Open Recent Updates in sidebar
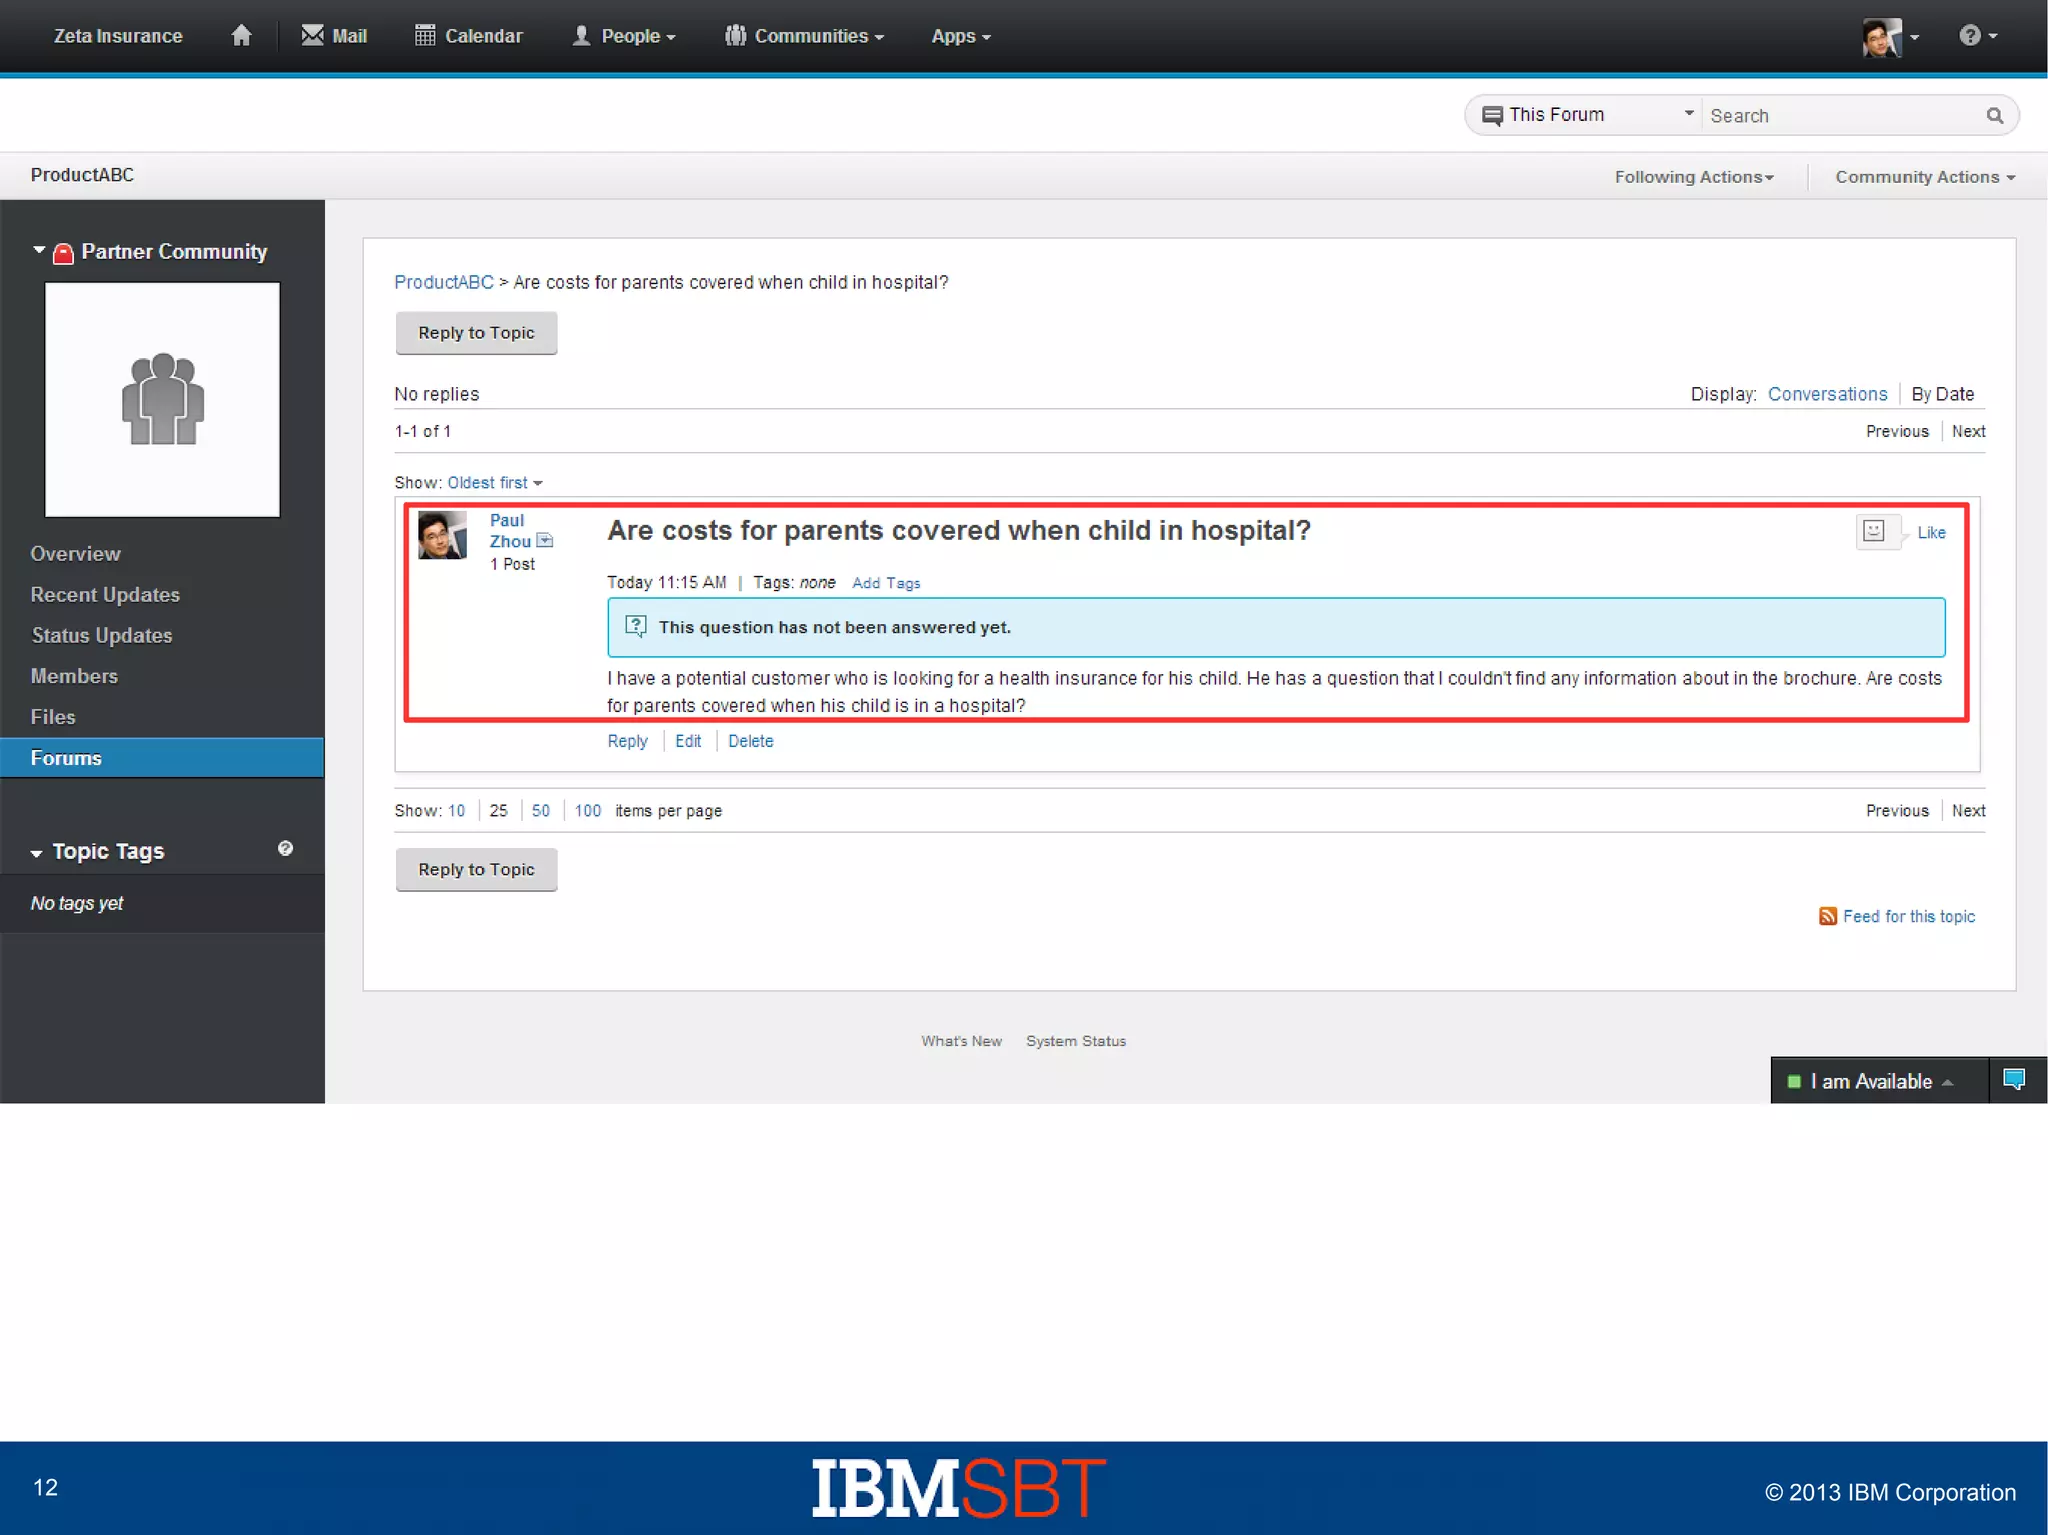Image resolution: width=2048 pixels, height=1535 pixels. (105, 594)
